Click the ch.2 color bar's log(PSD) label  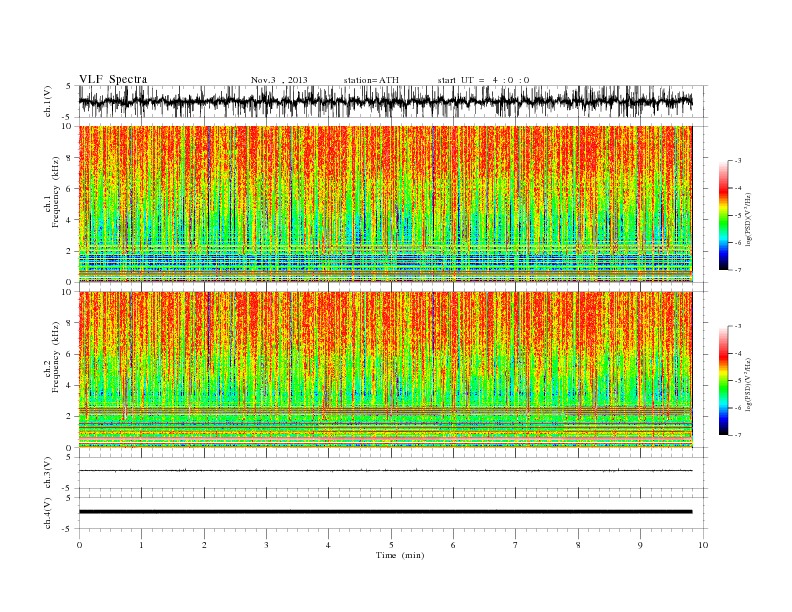pos(749,384)
